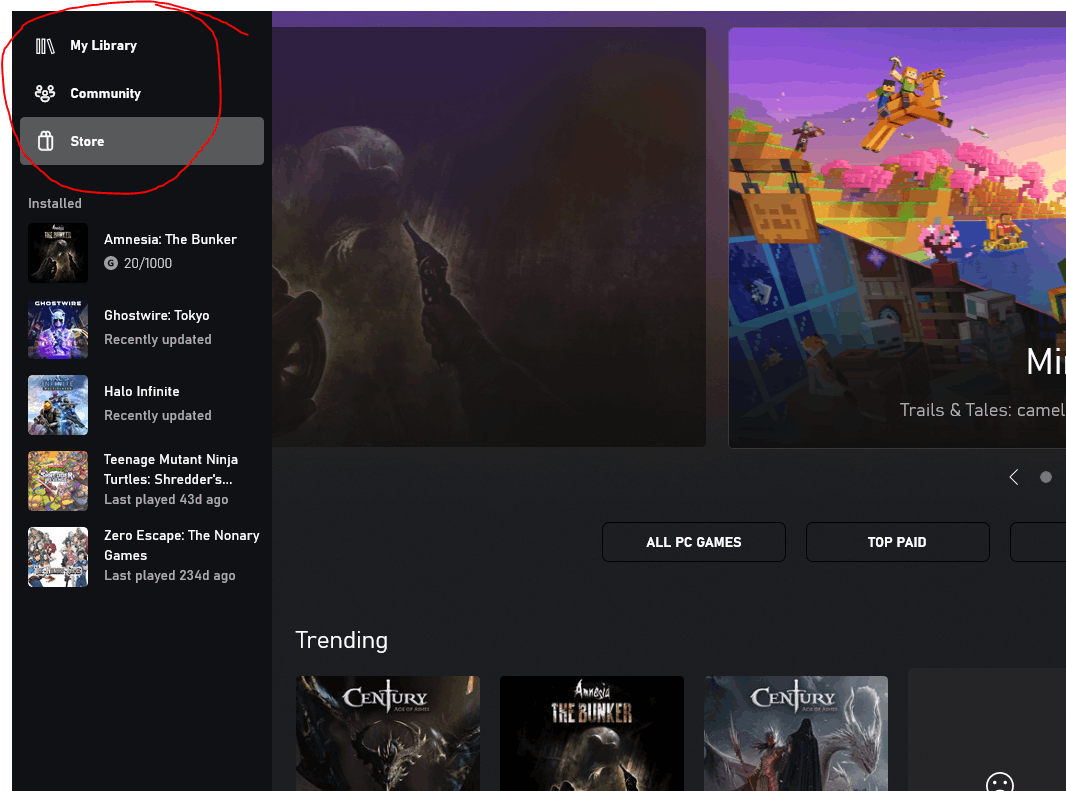Click the sad face feedback icon
This screenshot has height=791, width=1066.
point(999,782)
